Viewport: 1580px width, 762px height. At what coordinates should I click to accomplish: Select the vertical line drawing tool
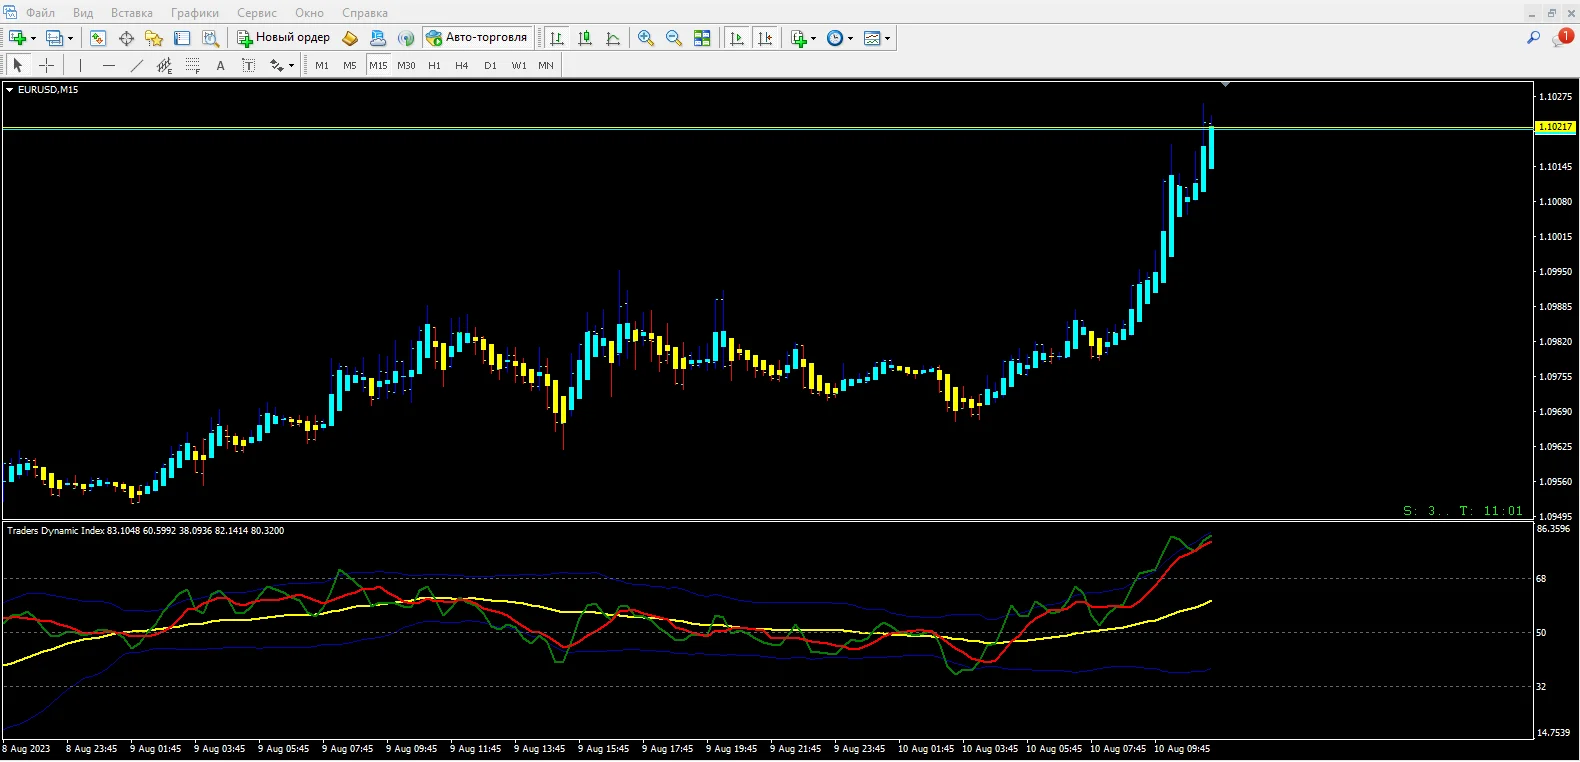[x=80, y=65]
